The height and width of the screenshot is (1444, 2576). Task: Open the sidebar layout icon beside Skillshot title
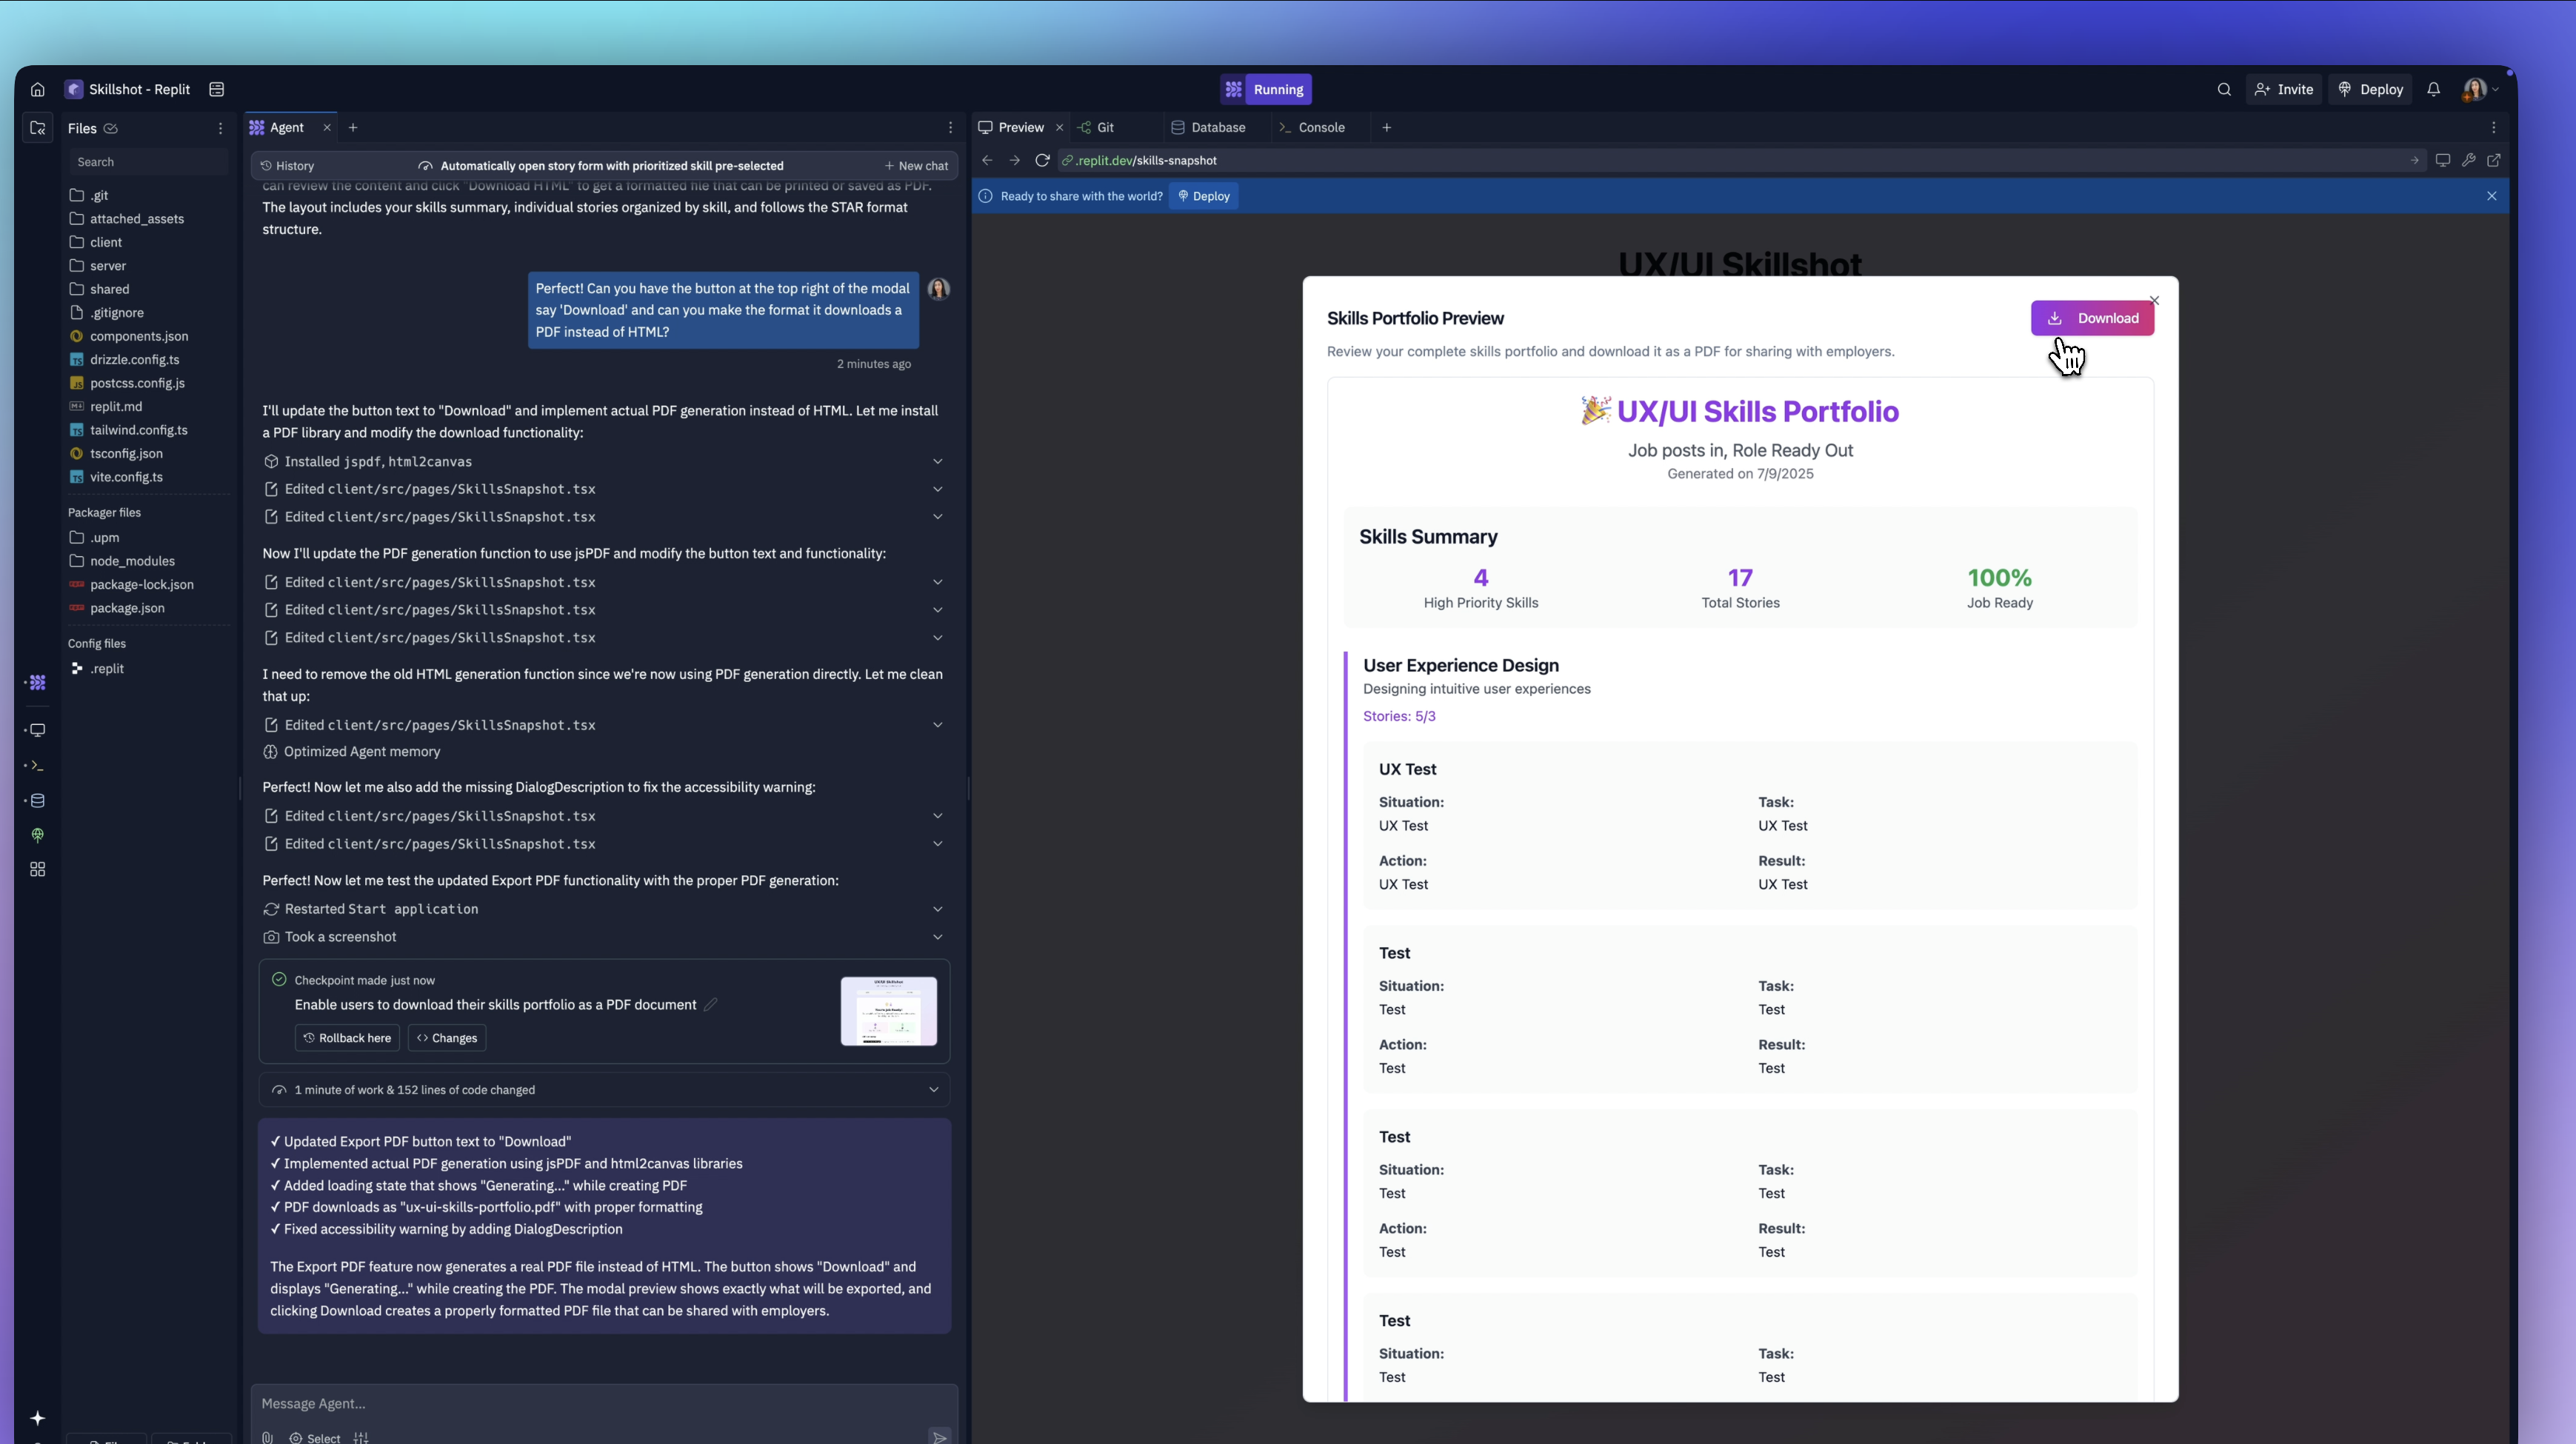(216, 89)
